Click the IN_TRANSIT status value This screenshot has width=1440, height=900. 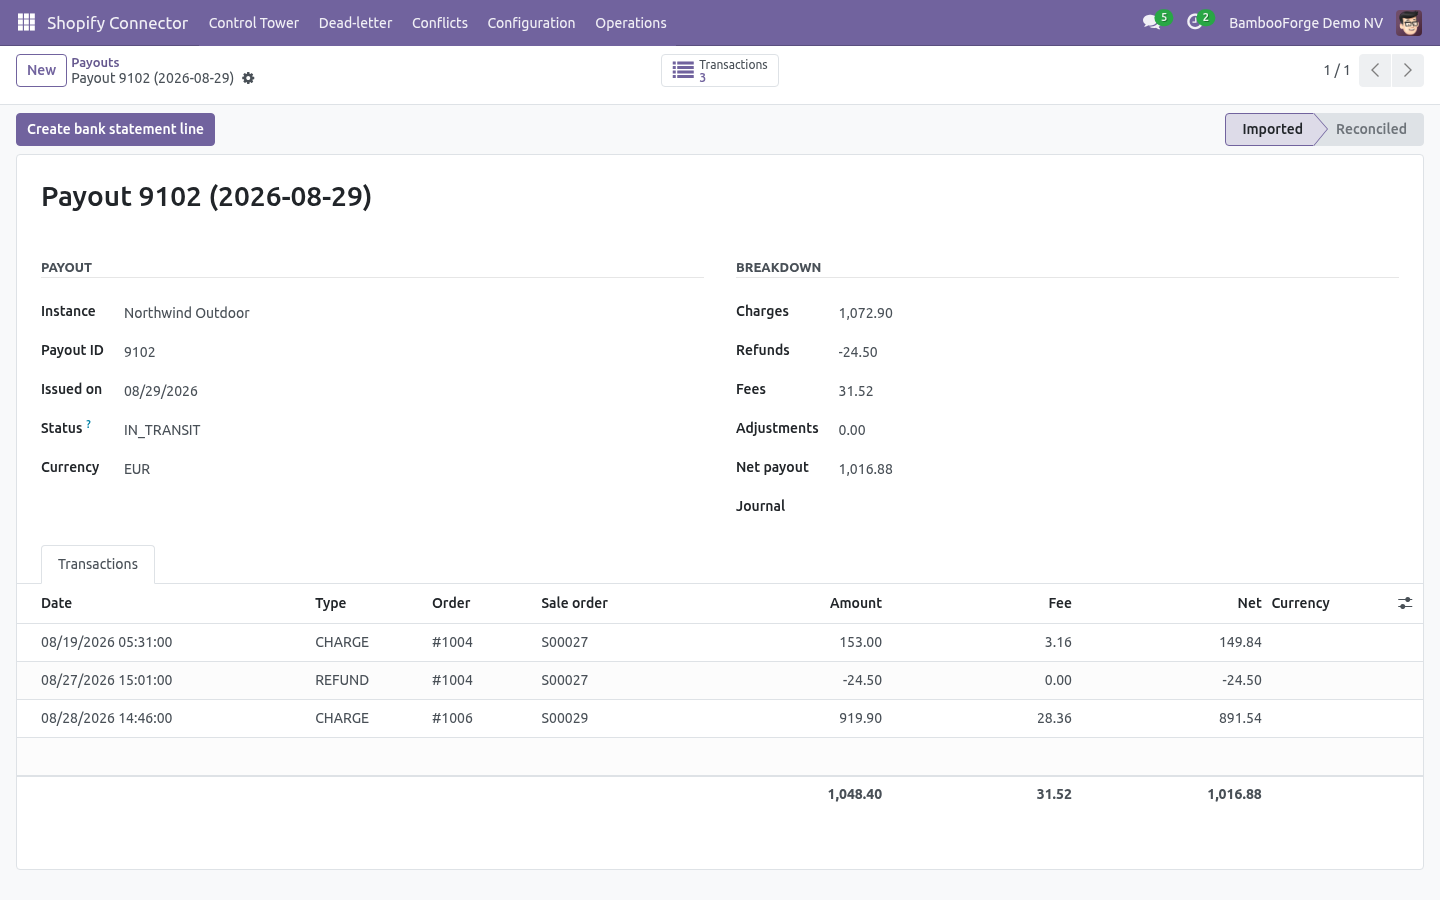162,430
